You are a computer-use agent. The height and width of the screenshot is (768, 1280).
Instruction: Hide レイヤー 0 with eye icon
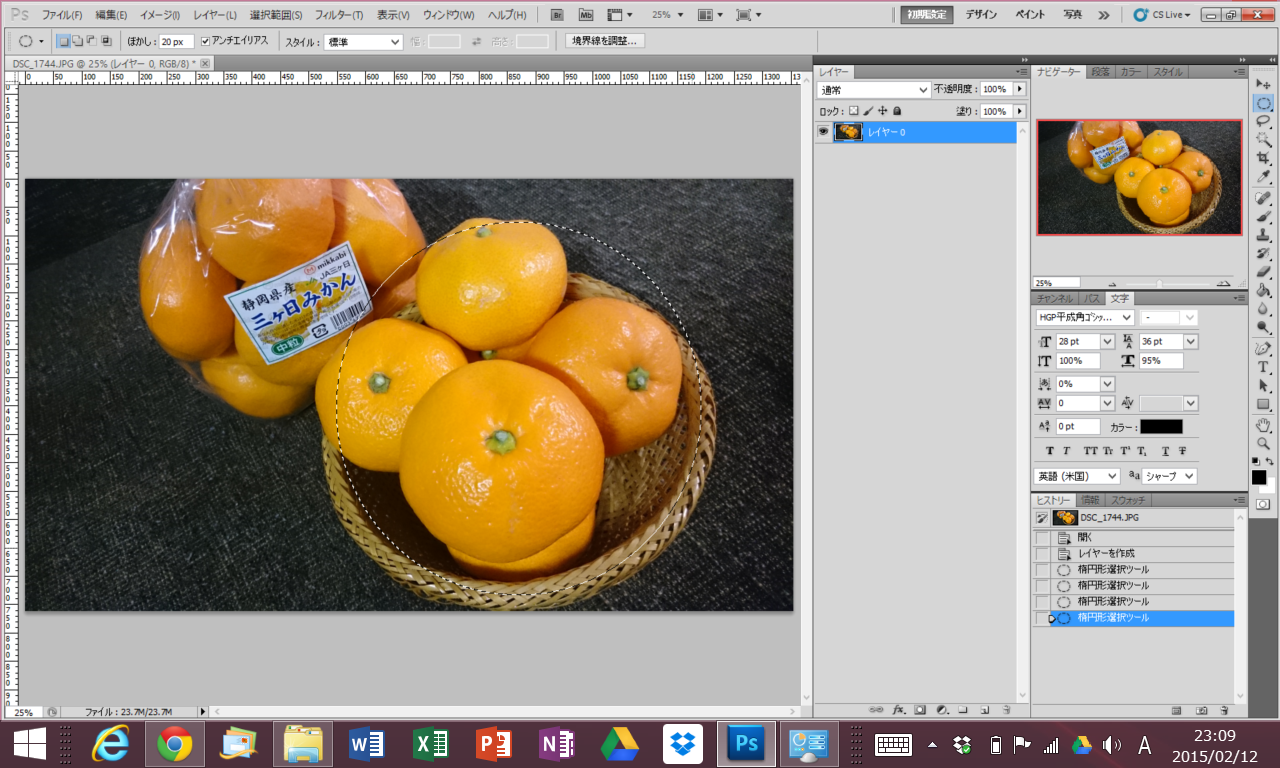823,132
